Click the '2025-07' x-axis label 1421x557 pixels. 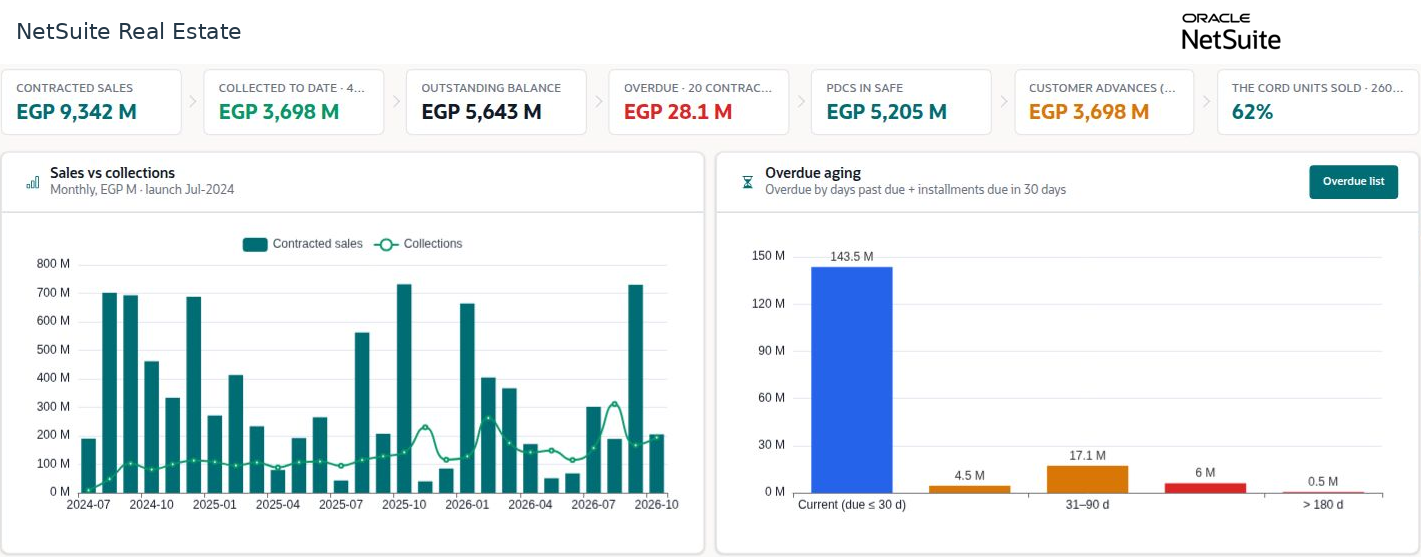click(x=341, y=505)
